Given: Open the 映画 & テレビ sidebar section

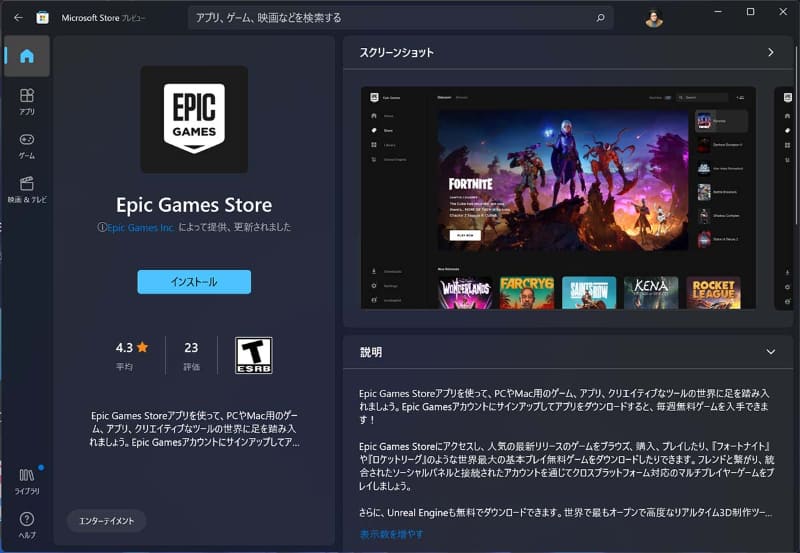Looking at the screenshot, I should (x=27, y=190).
